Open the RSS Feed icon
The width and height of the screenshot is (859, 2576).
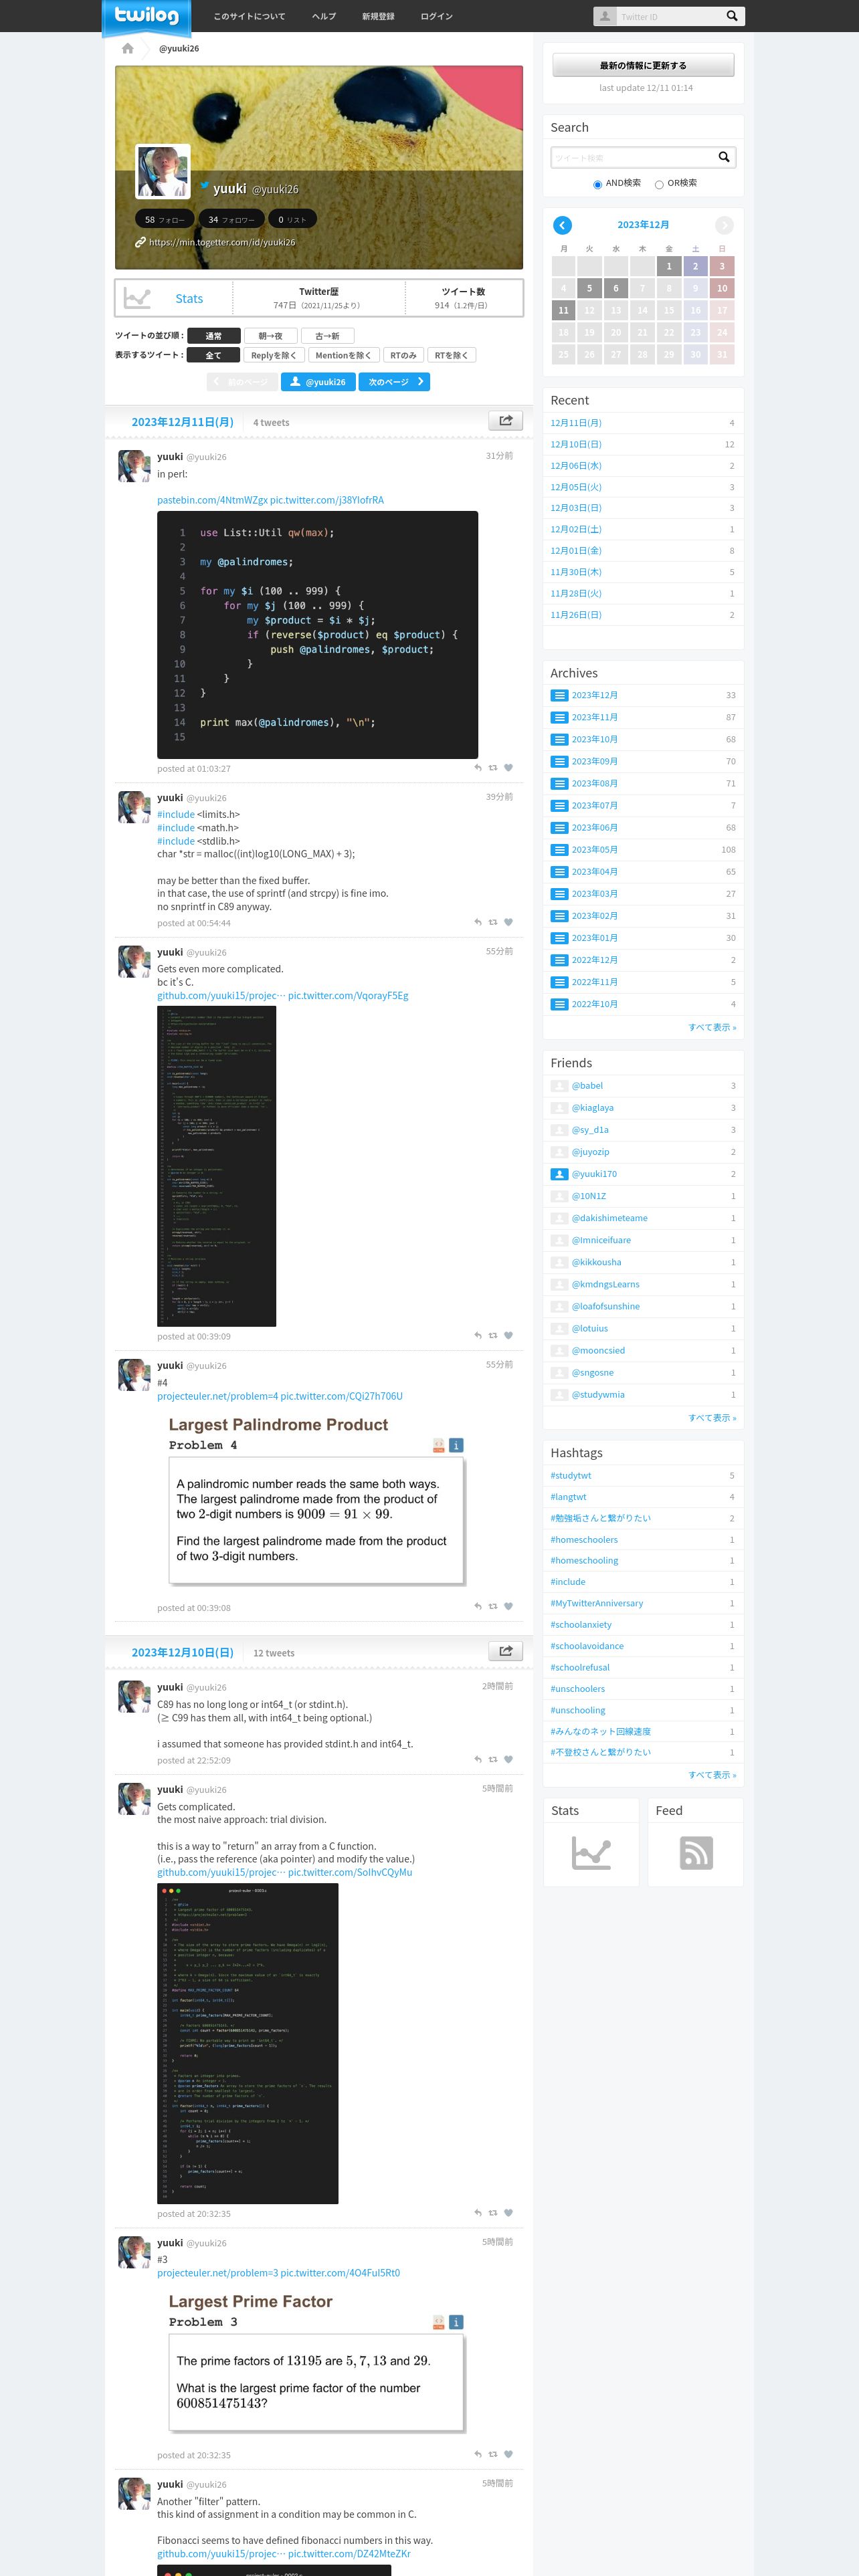point(696,1853)
